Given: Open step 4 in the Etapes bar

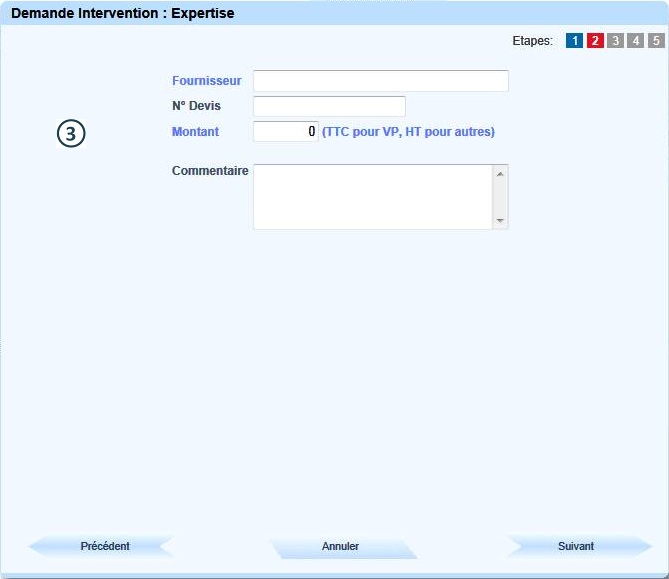Looking at the screenshot, I should pyautogui.click(x=636, y=41).
